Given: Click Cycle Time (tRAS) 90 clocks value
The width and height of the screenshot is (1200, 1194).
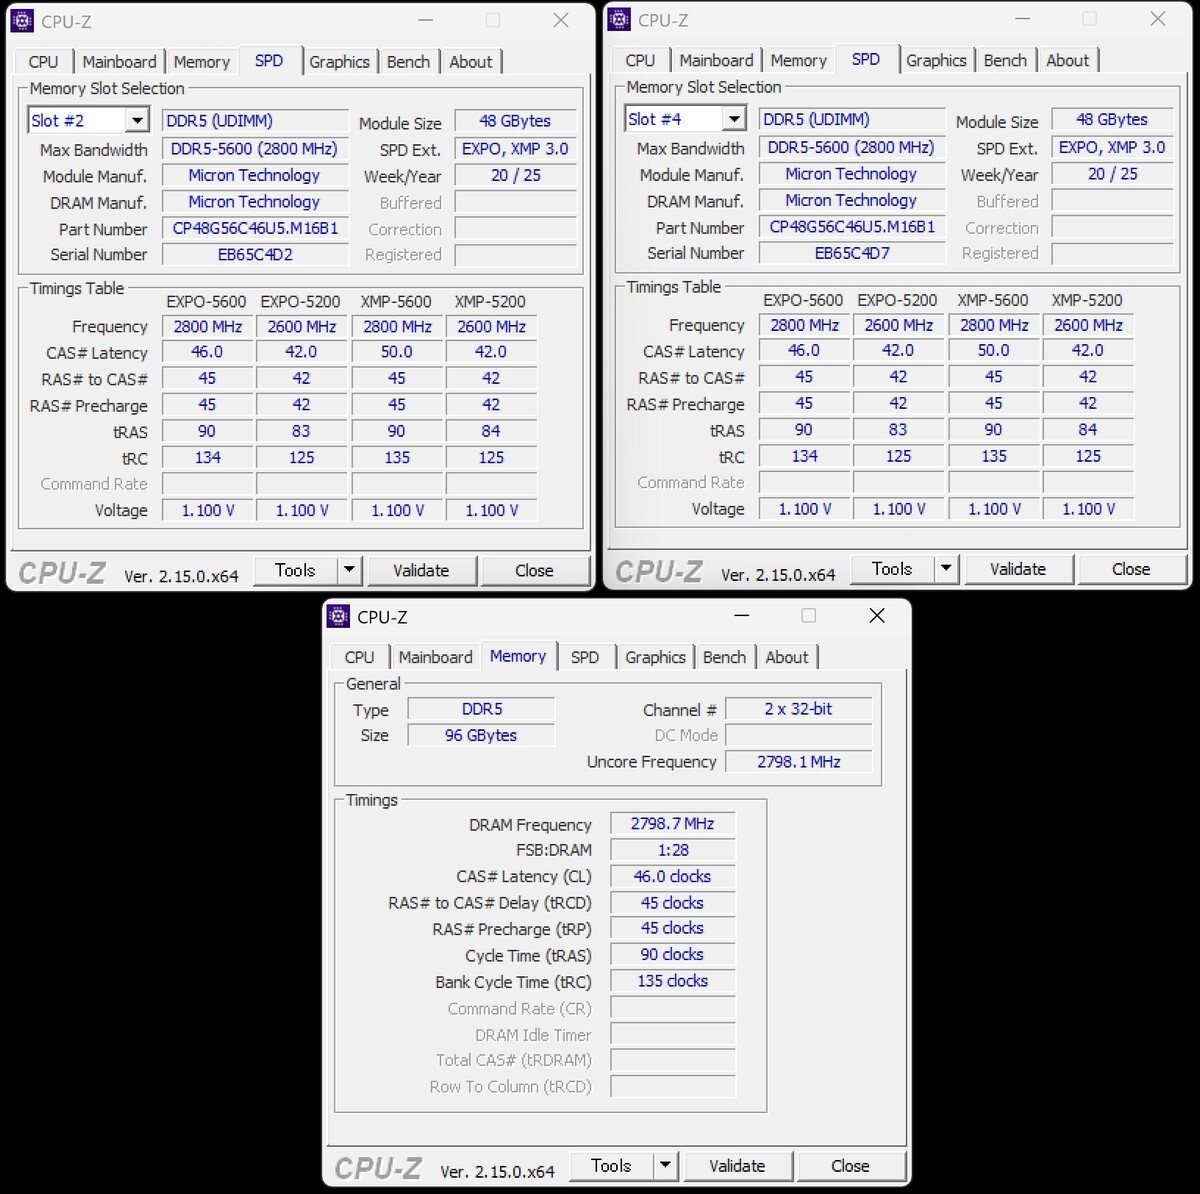Looking at the screenshot, I should click(672, 955).
